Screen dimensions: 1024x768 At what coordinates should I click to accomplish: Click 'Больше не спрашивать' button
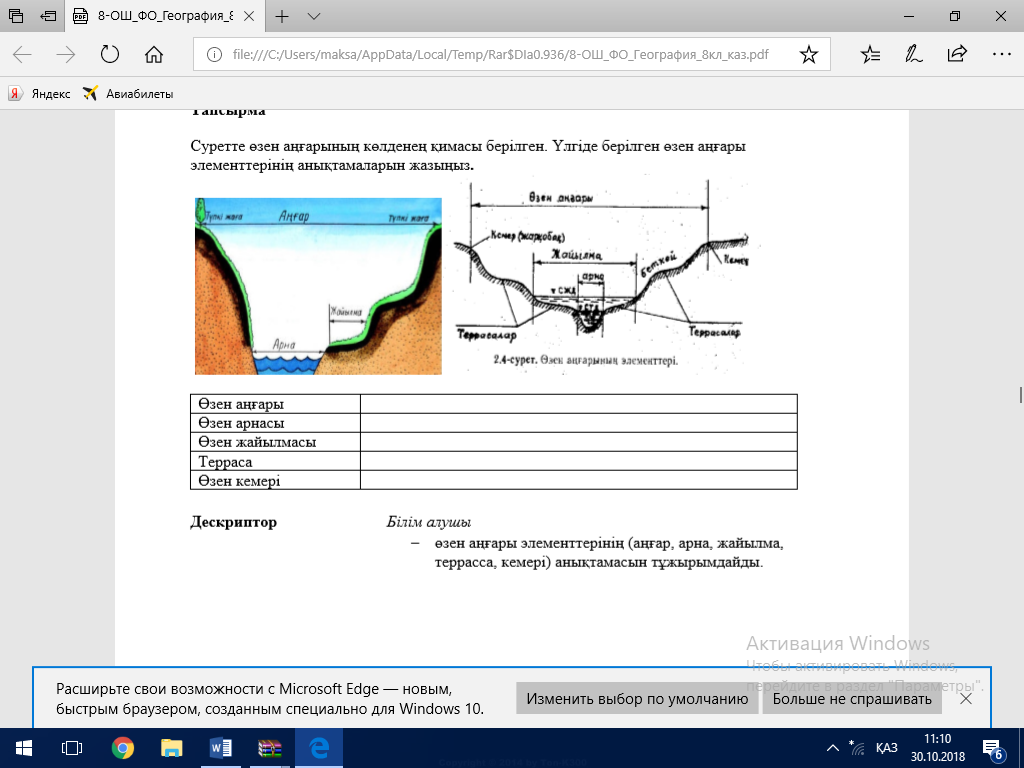tap(852, 699)
